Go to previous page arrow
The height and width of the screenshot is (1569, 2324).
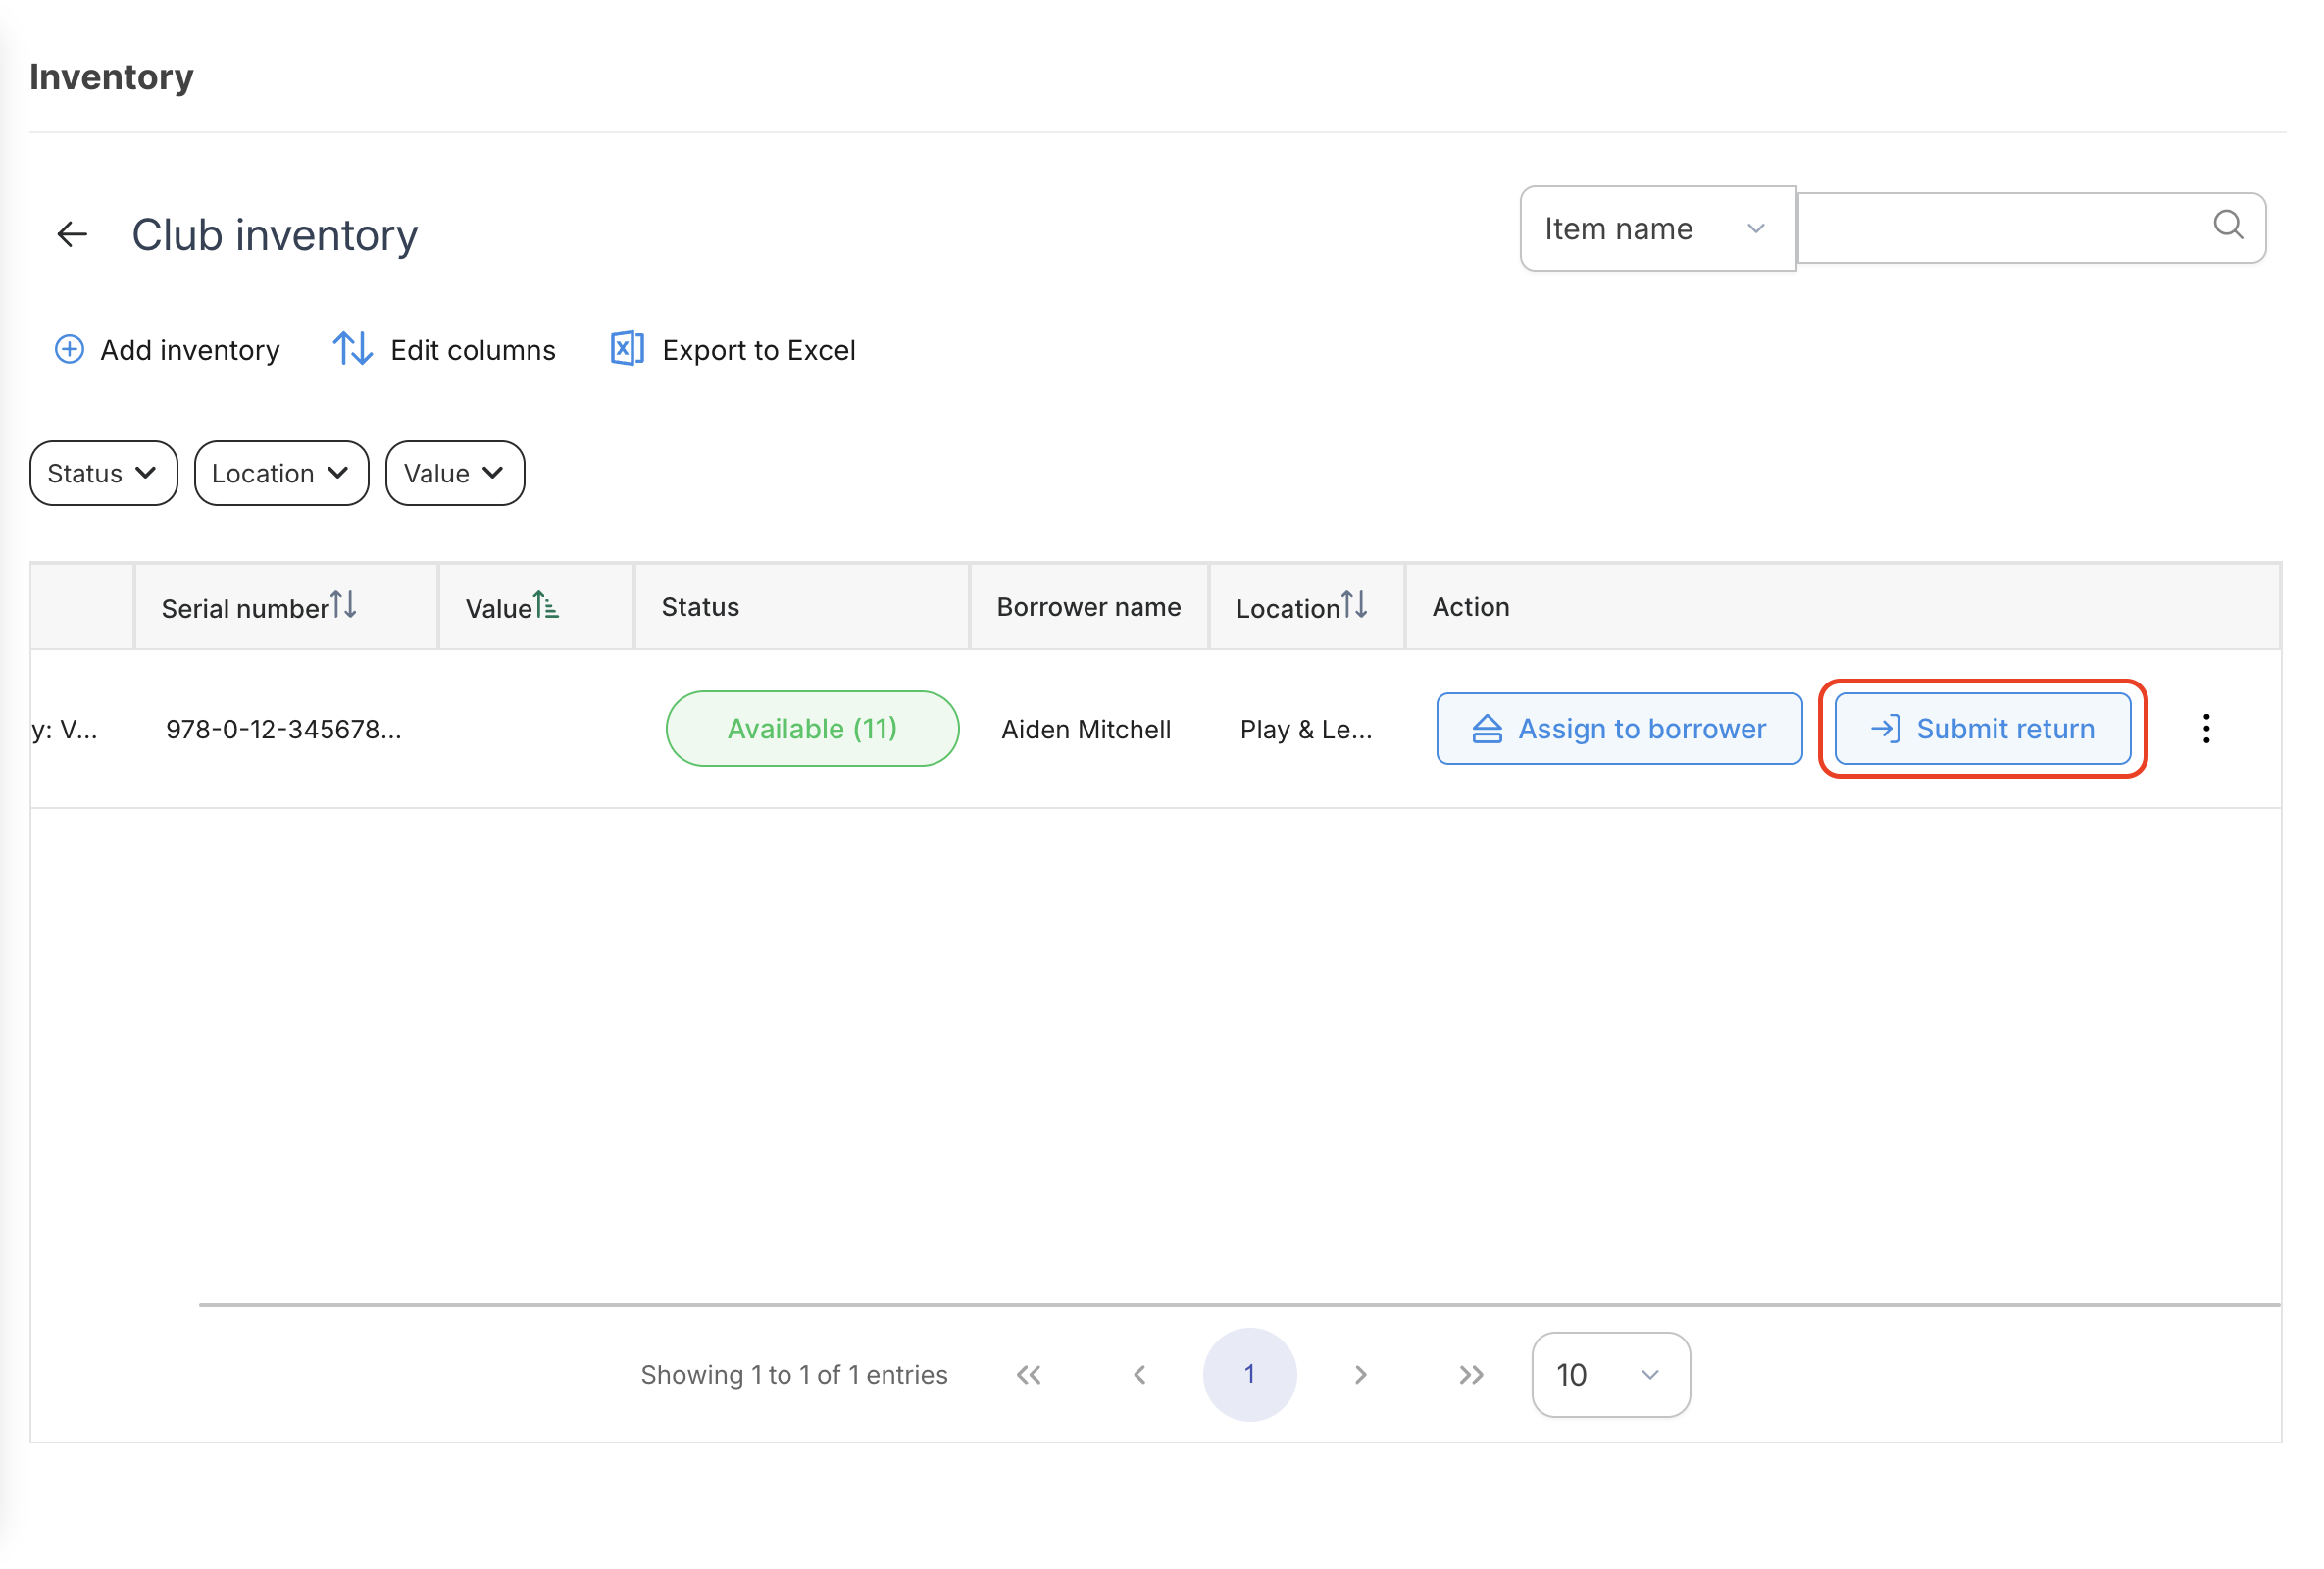click(x=1140, y=1375)
